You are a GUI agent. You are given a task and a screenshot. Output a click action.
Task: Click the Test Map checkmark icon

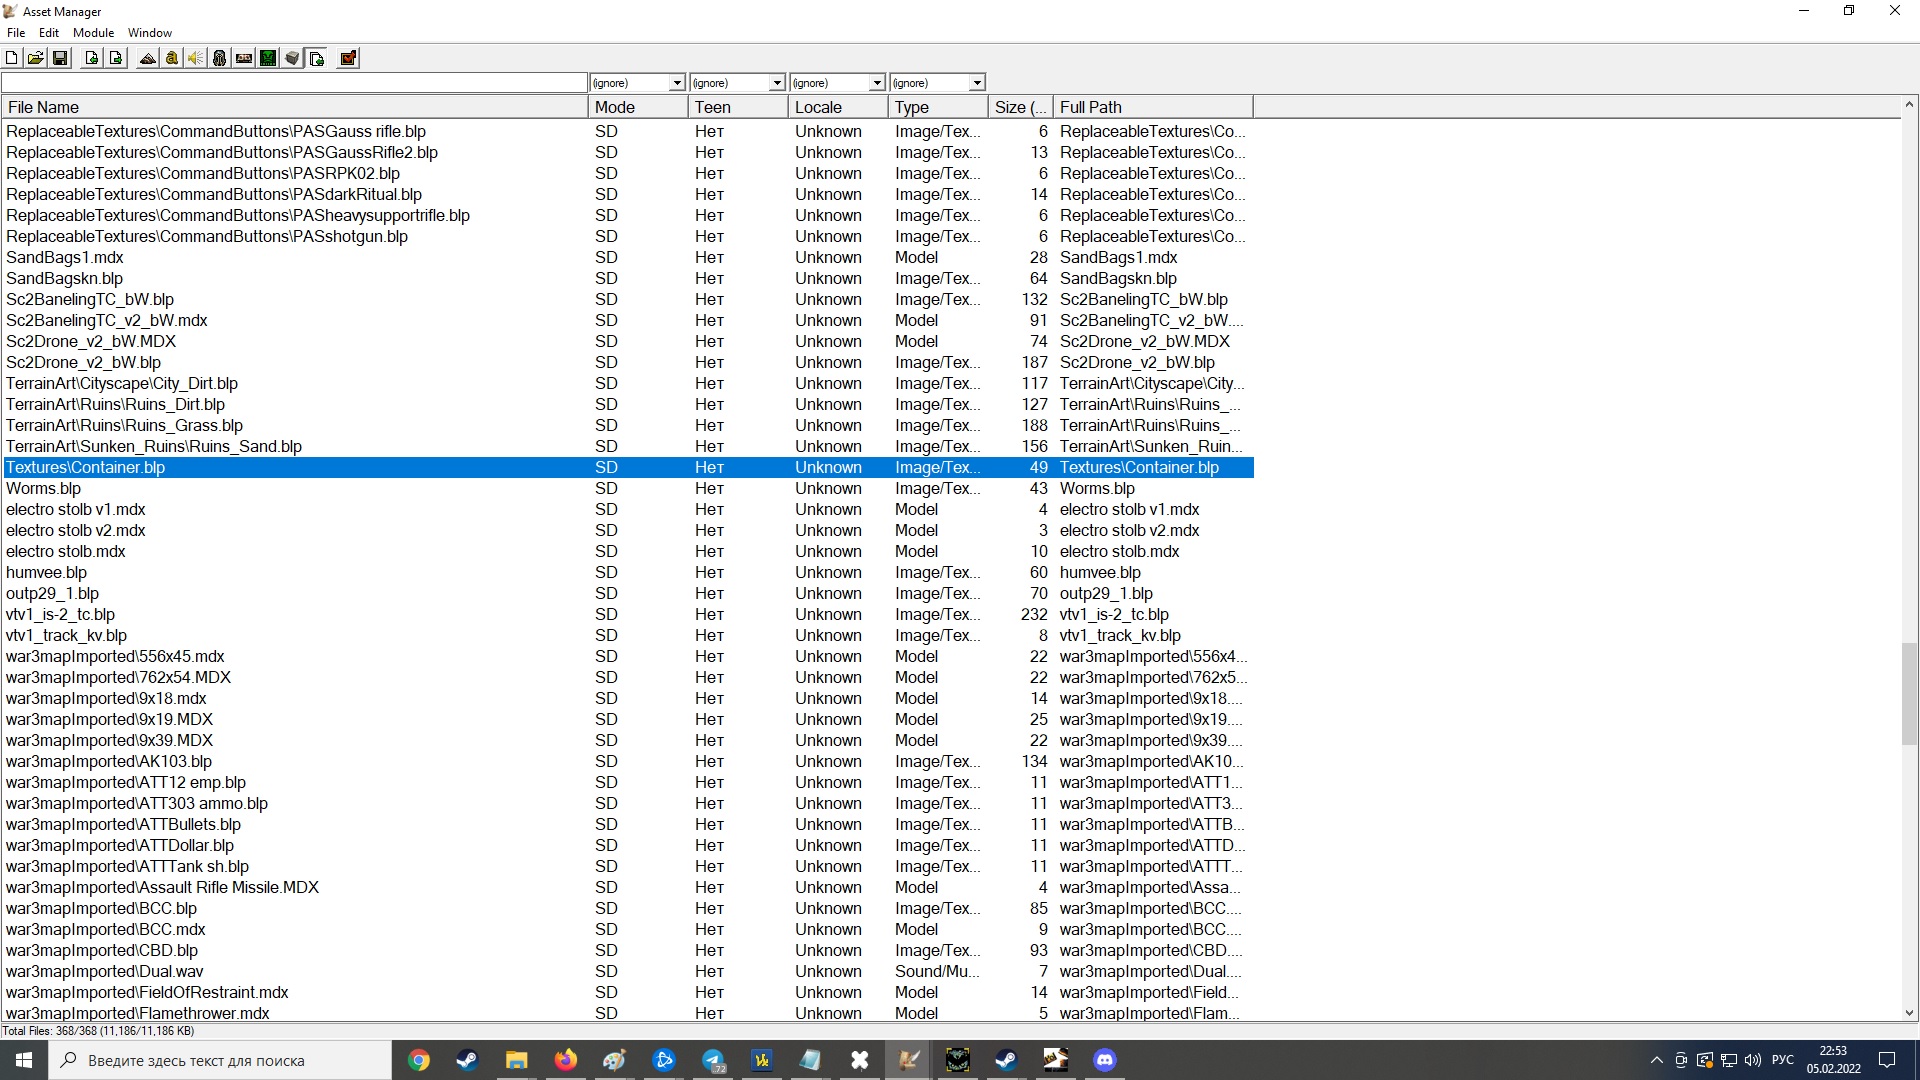coord(348,58)
